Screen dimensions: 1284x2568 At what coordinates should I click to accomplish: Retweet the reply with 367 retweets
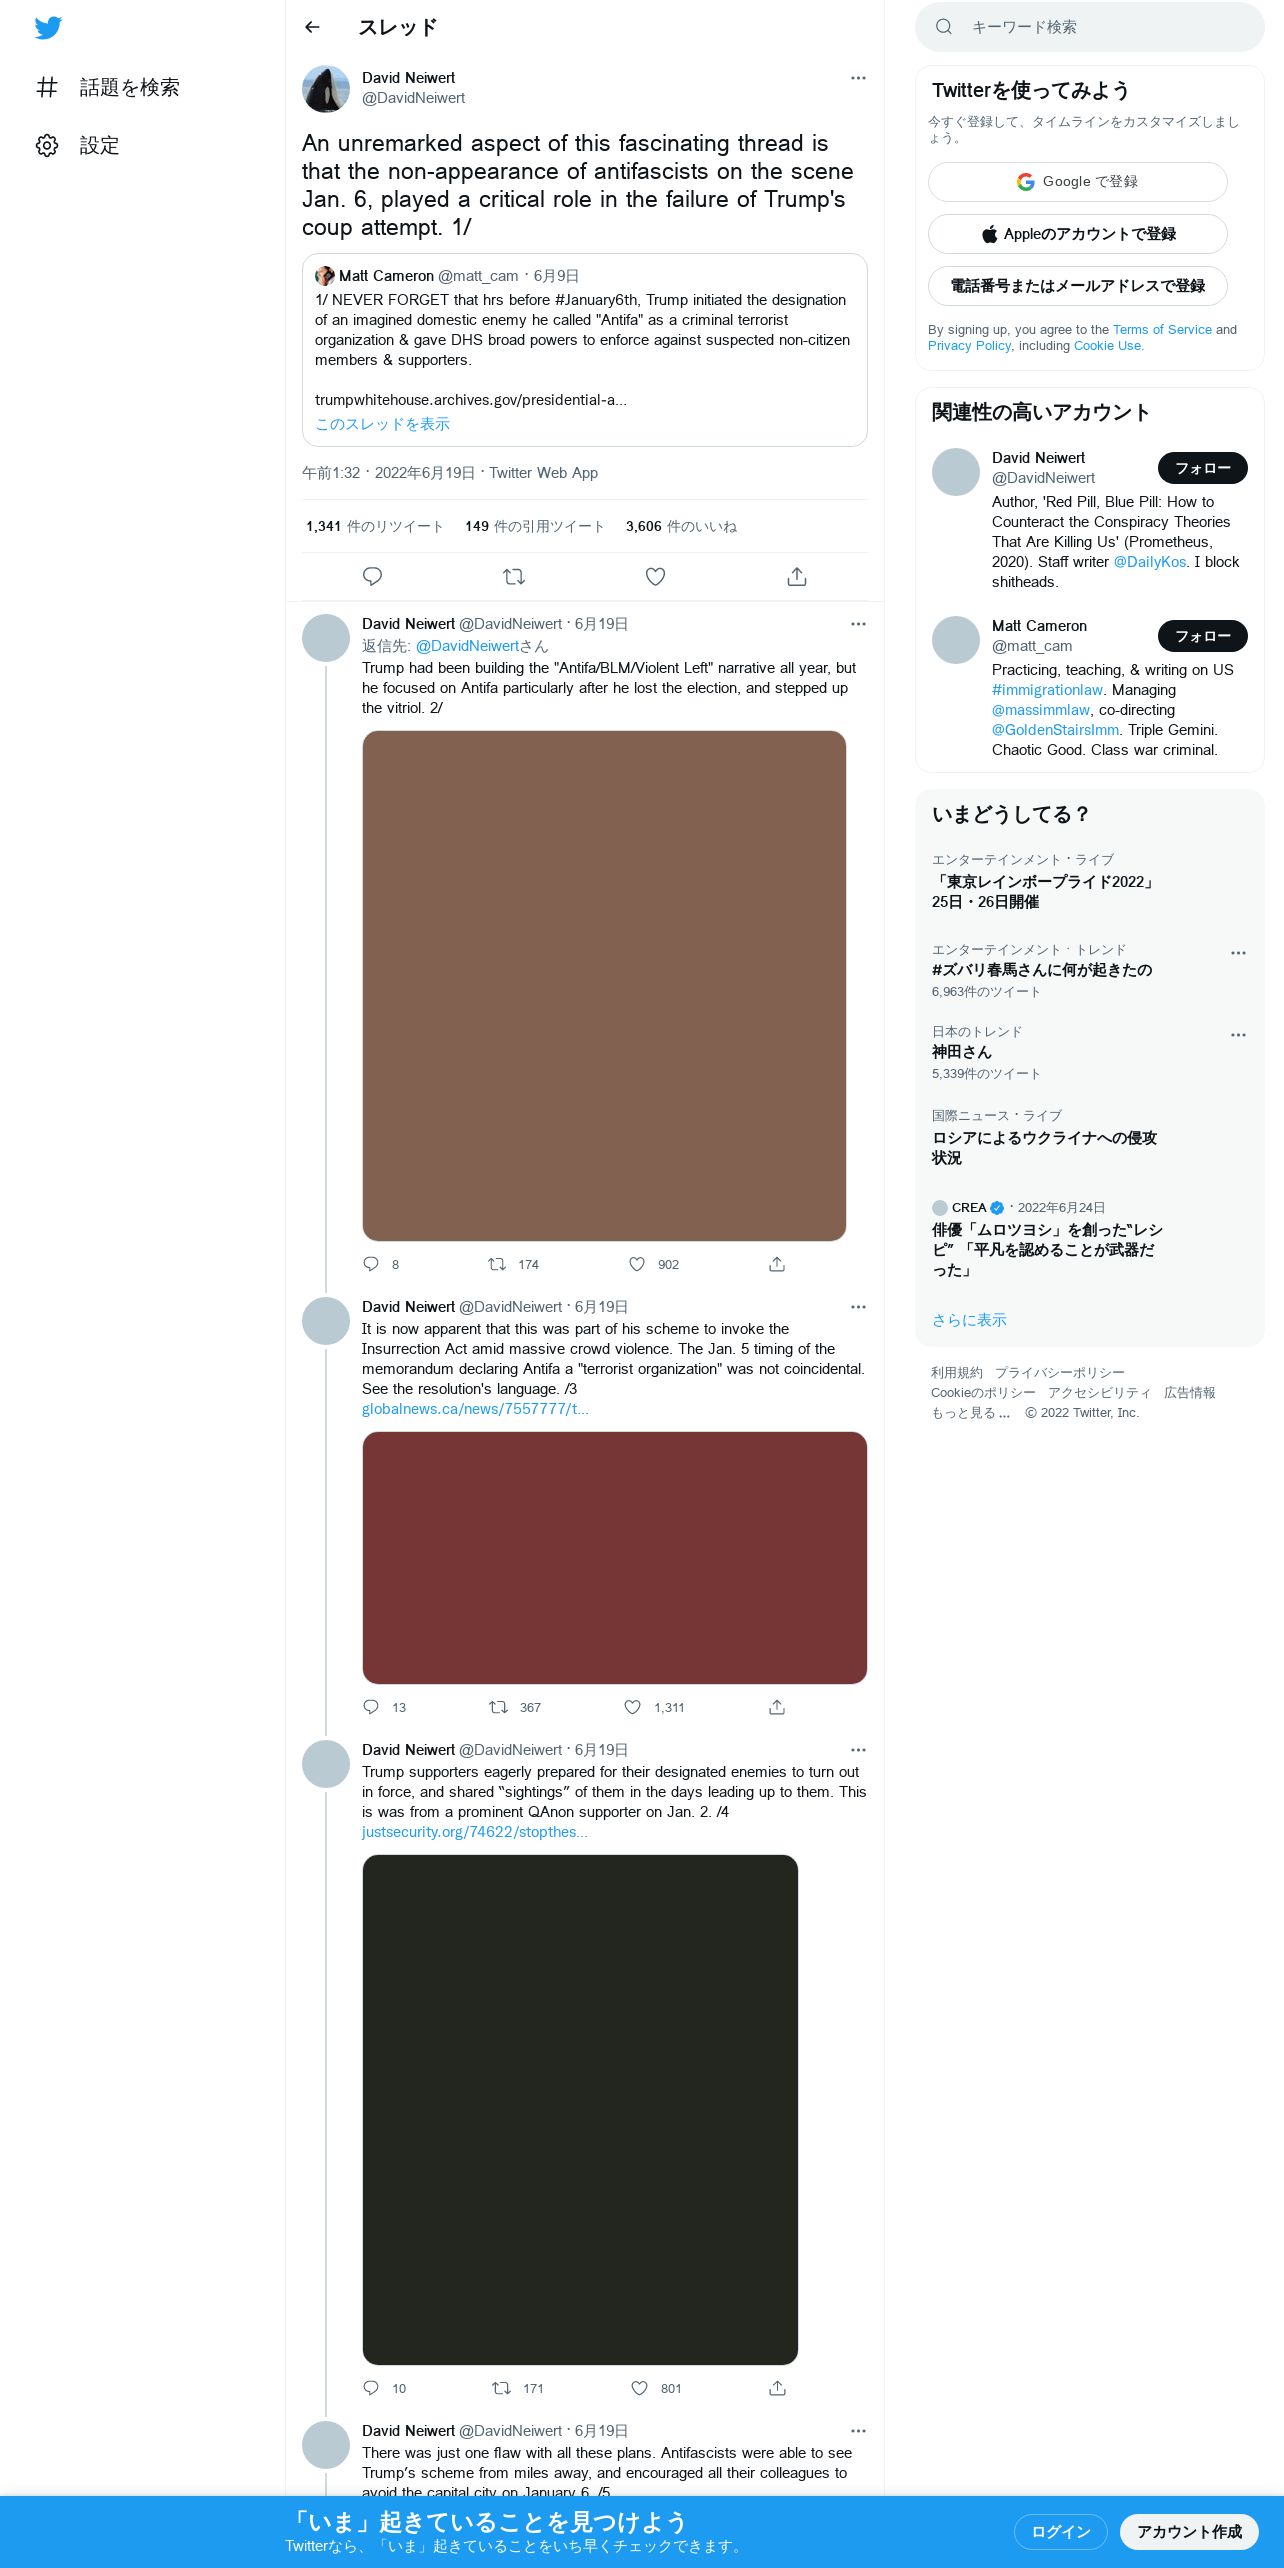pos(498,1707)
